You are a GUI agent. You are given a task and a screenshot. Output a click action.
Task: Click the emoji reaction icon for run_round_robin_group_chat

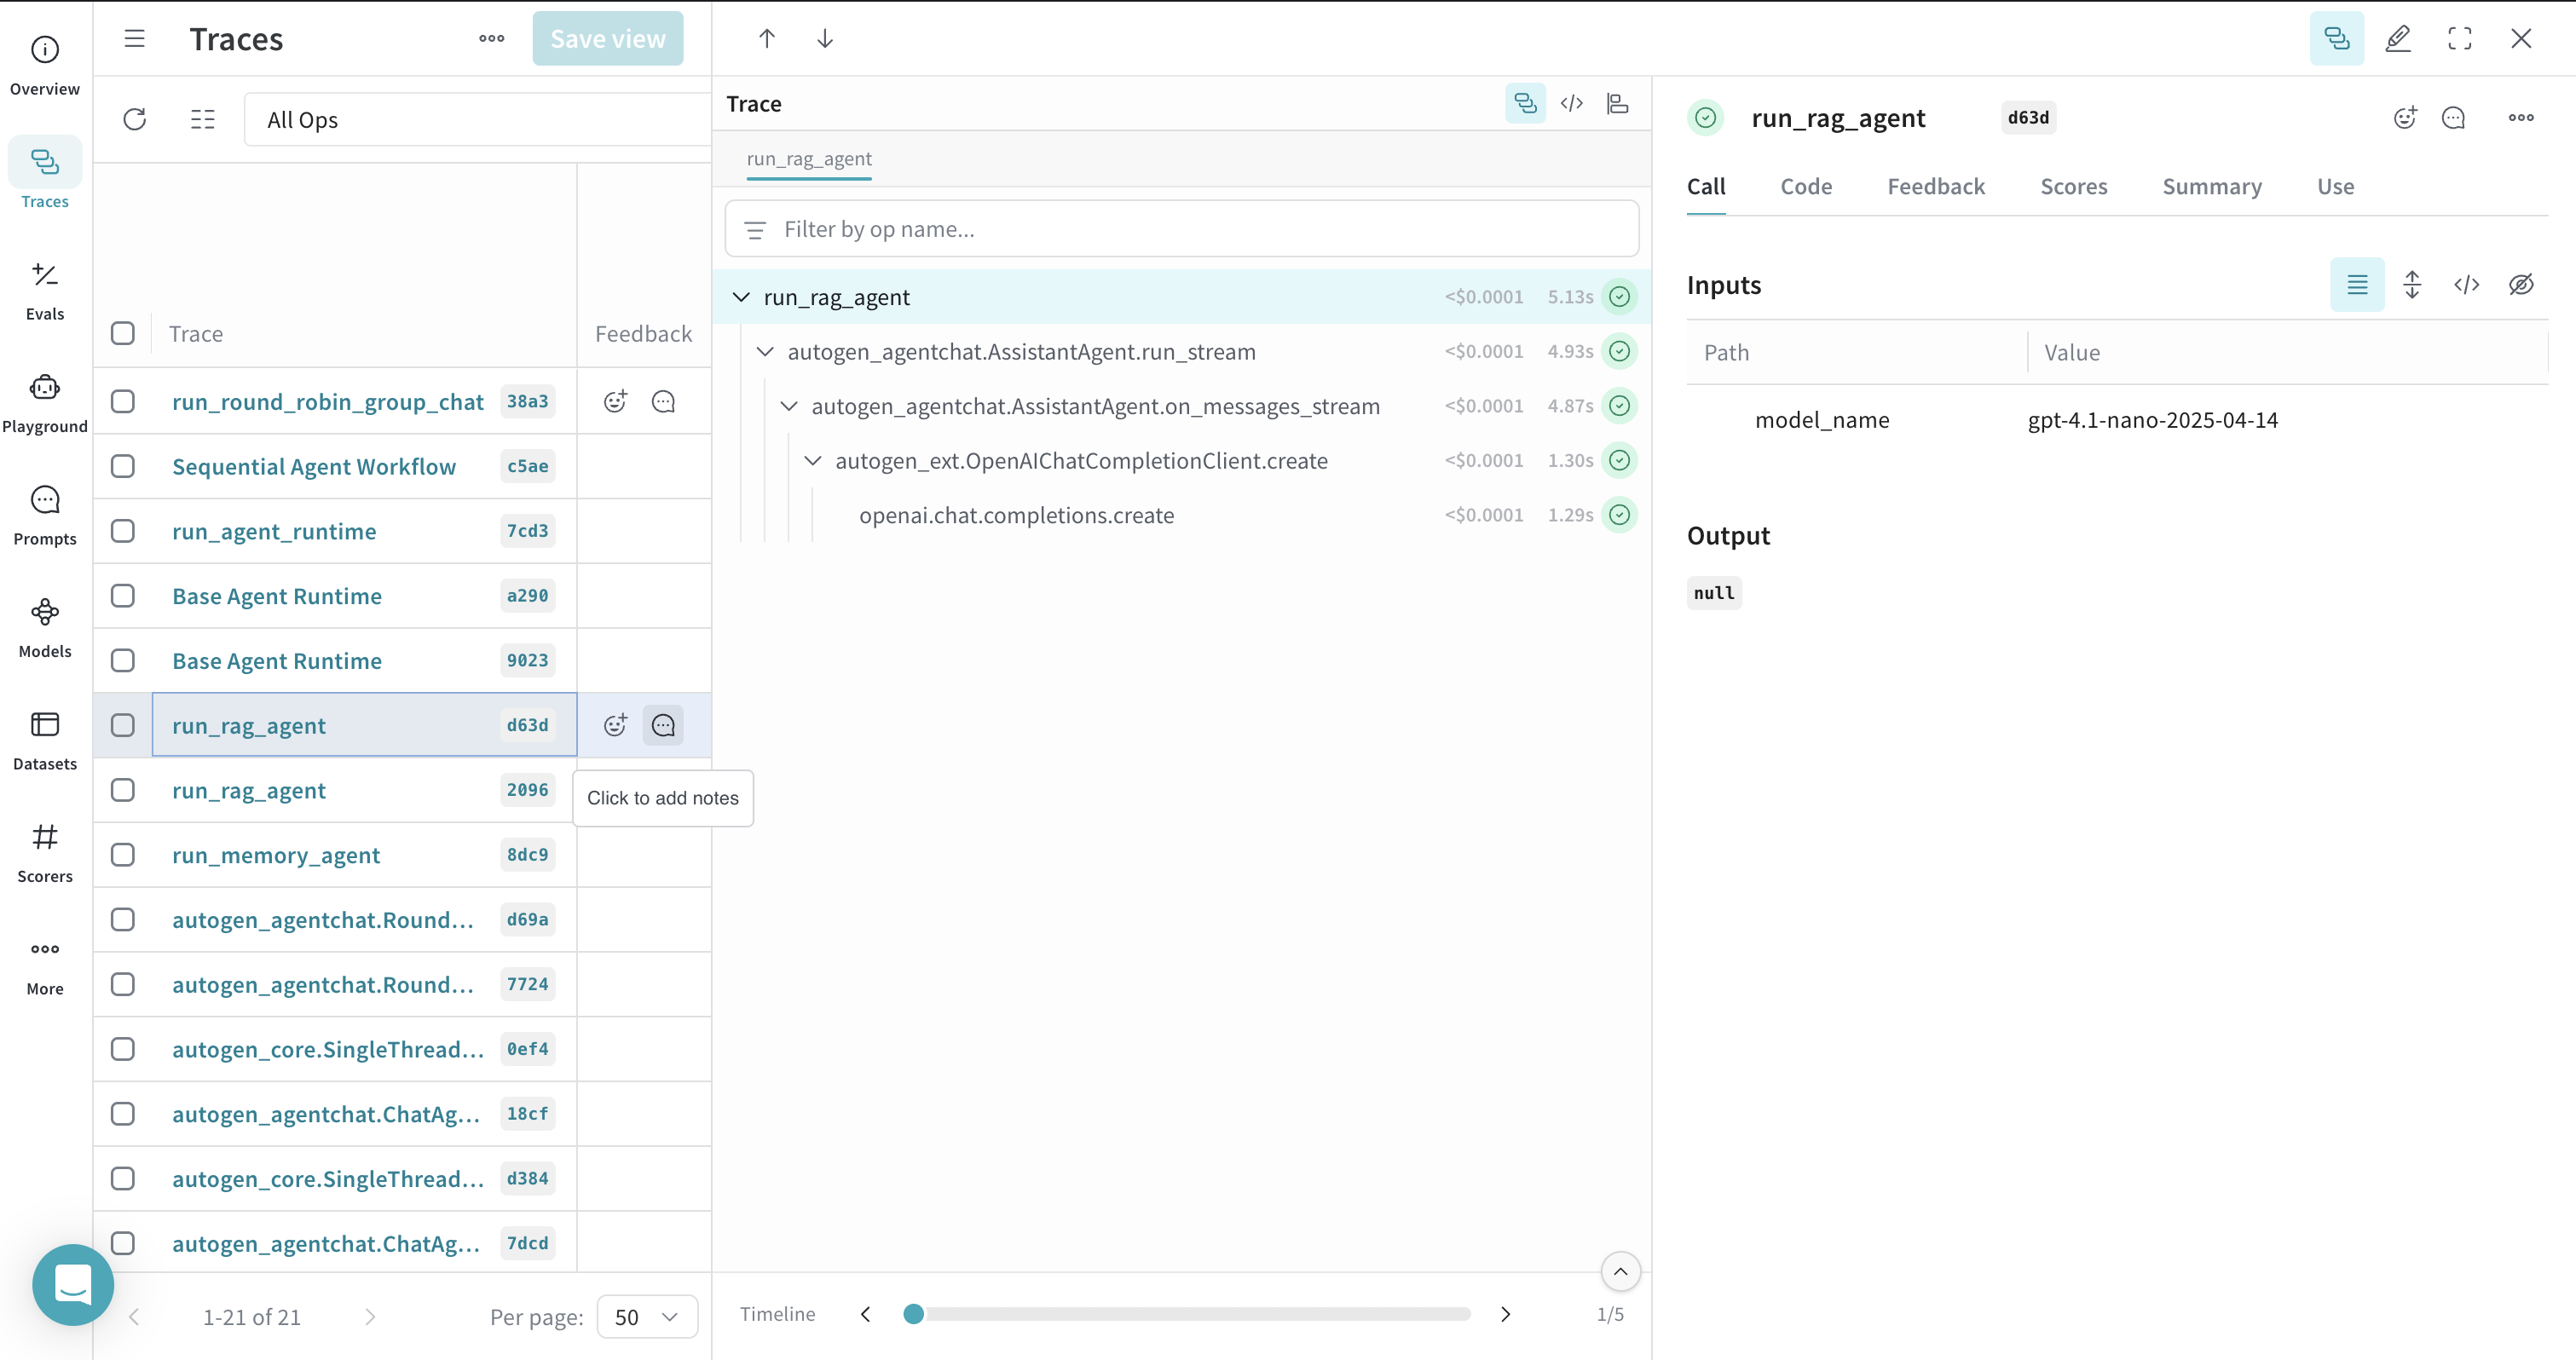coord(615,402)
